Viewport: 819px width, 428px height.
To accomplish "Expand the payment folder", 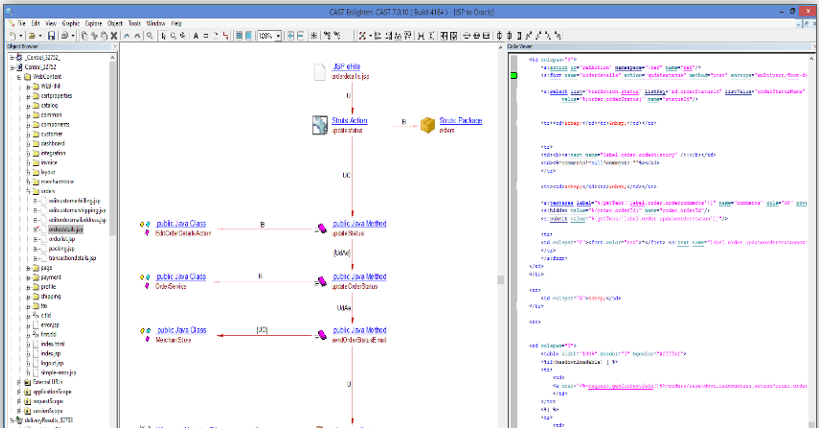I will pyautogui.click(x=28, y=277).
